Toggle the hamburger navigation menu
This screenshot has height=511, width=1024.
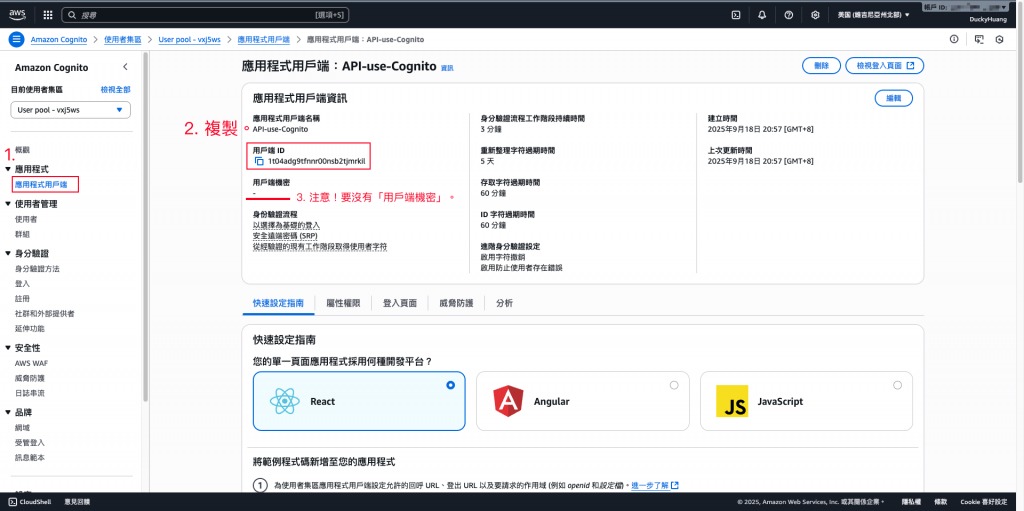(16, 39)
